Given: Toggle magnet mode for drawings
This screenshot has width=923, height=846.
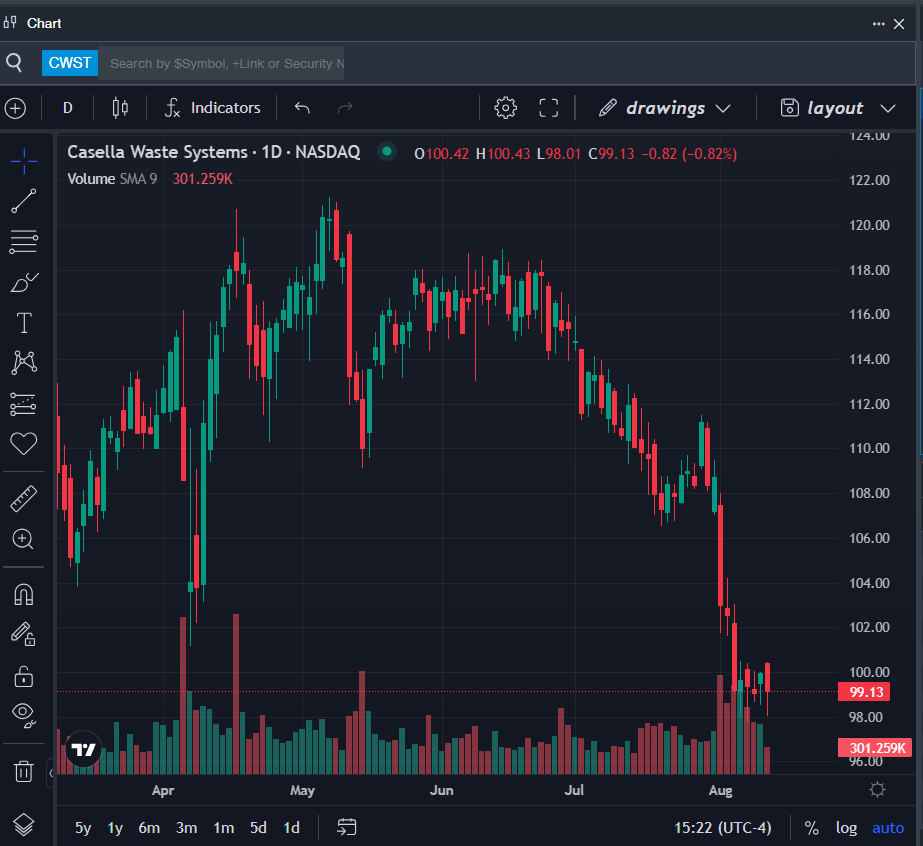Looking at the screenshot, I should pos(23,594).
